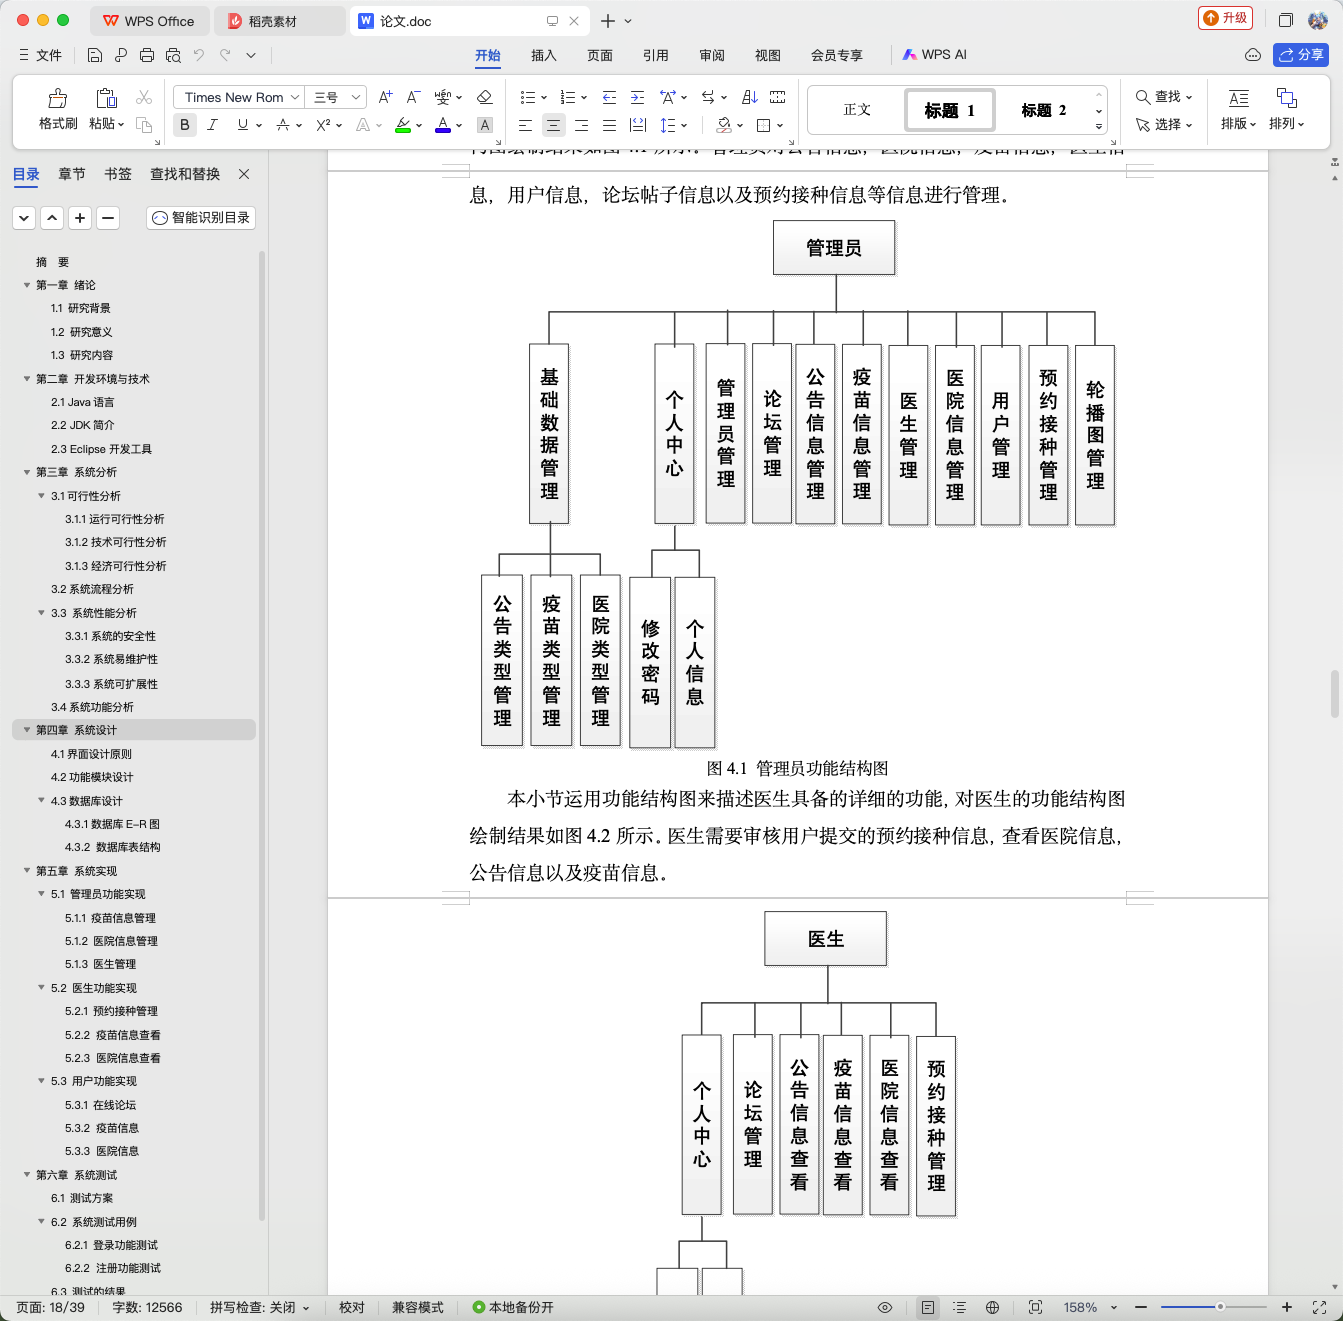Screen dimensions: 1343x1321
Task: Click the highlight color swatch
Action: (403, 125)
